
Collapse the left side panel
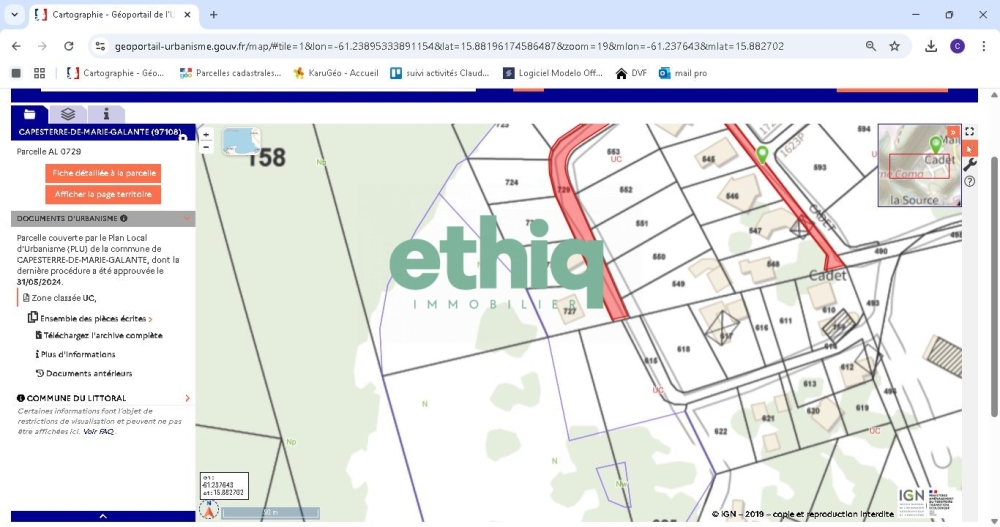[103, 516]
